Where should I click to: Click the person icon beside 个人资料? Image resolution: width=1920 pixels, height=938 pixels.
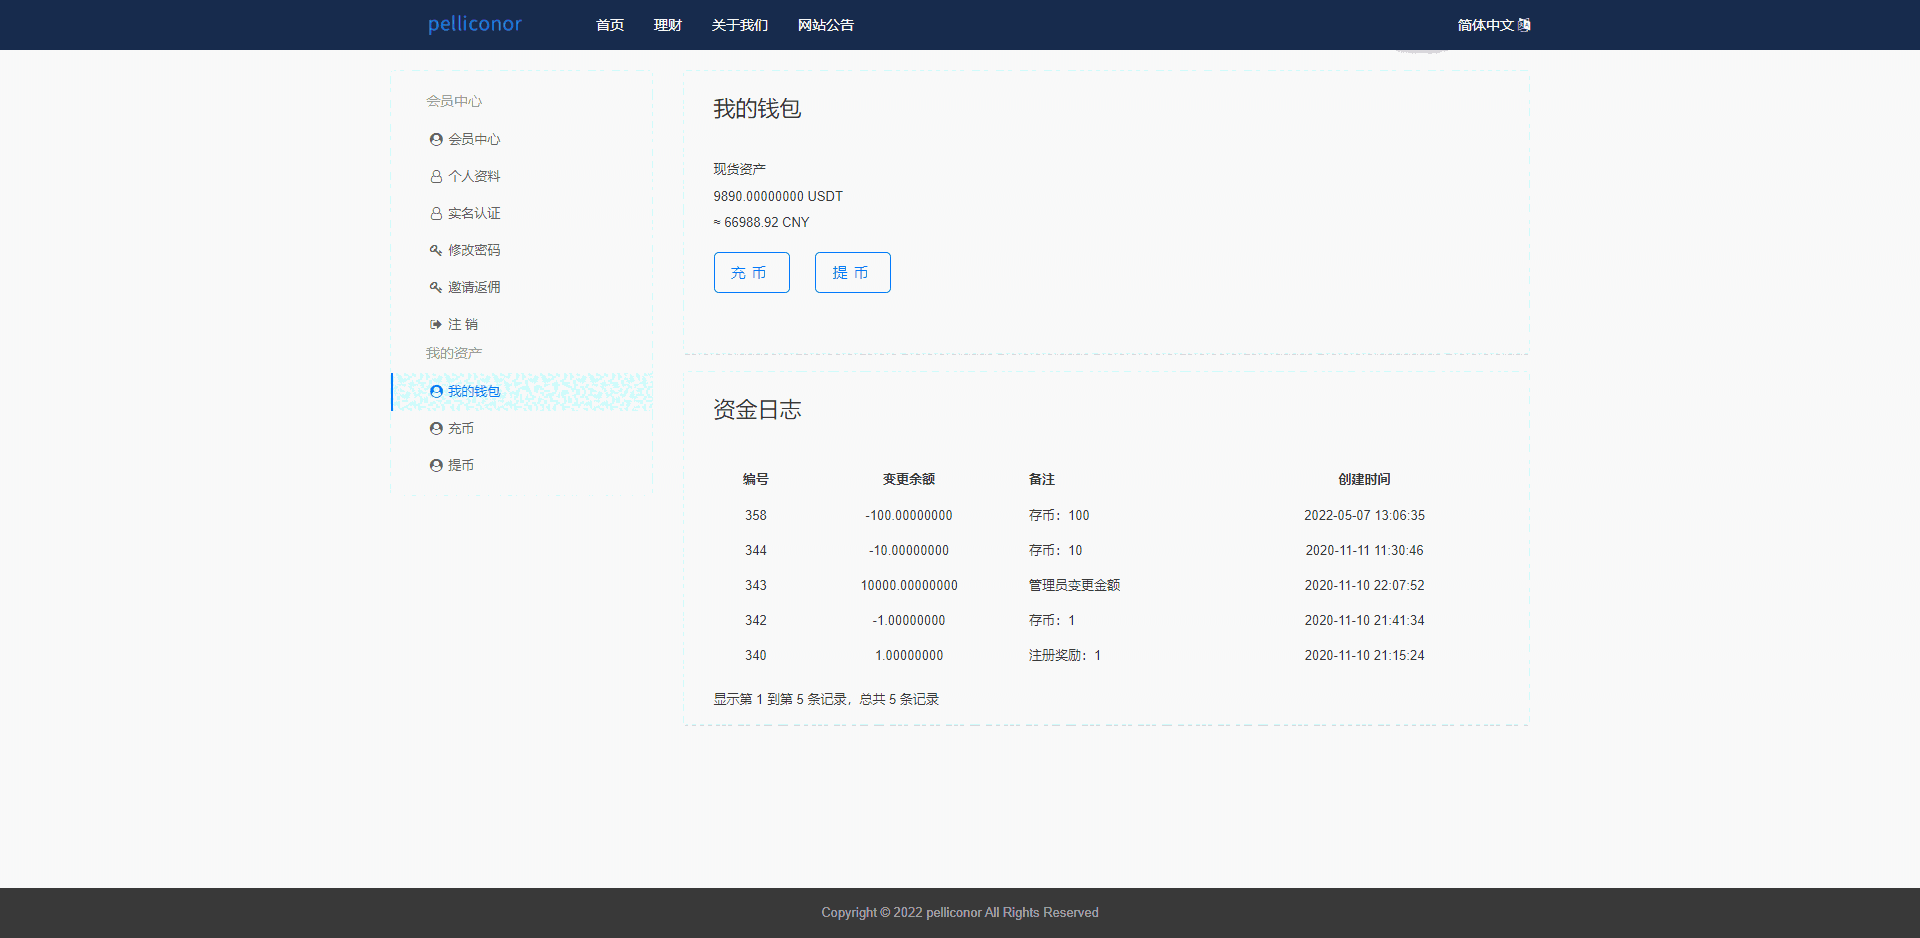[436, 177]
